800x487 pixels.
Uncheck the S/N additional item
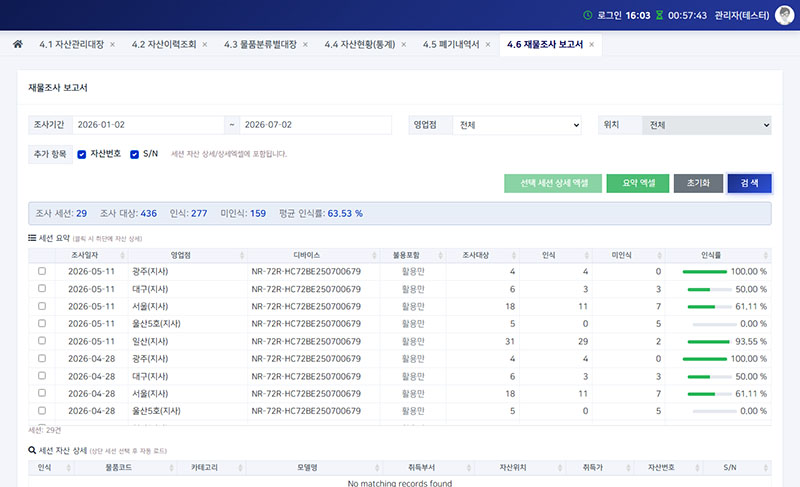click(x=134, y=155)
